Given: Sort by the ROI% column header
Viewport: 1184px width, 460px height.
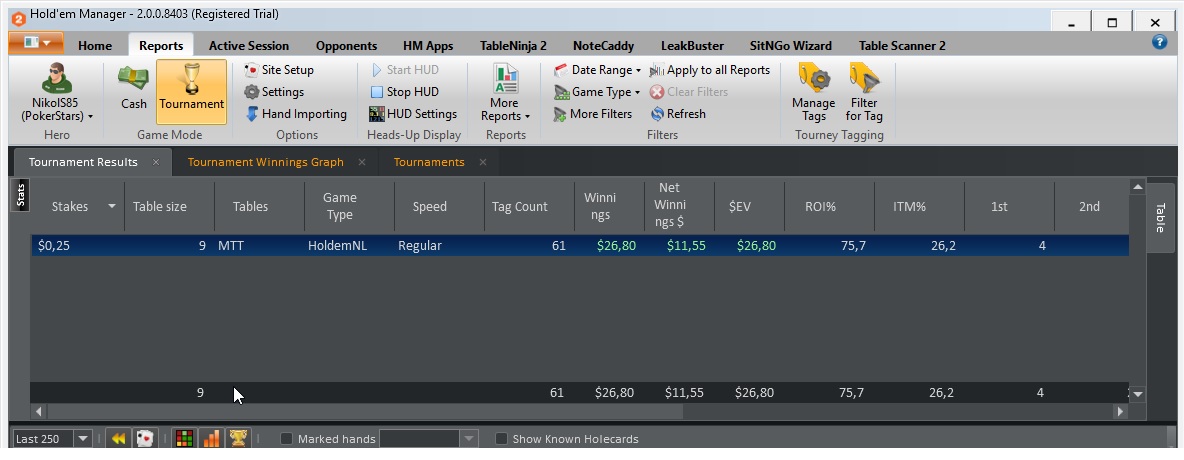Looking at the screenshot, I should [x=829, y=206].
